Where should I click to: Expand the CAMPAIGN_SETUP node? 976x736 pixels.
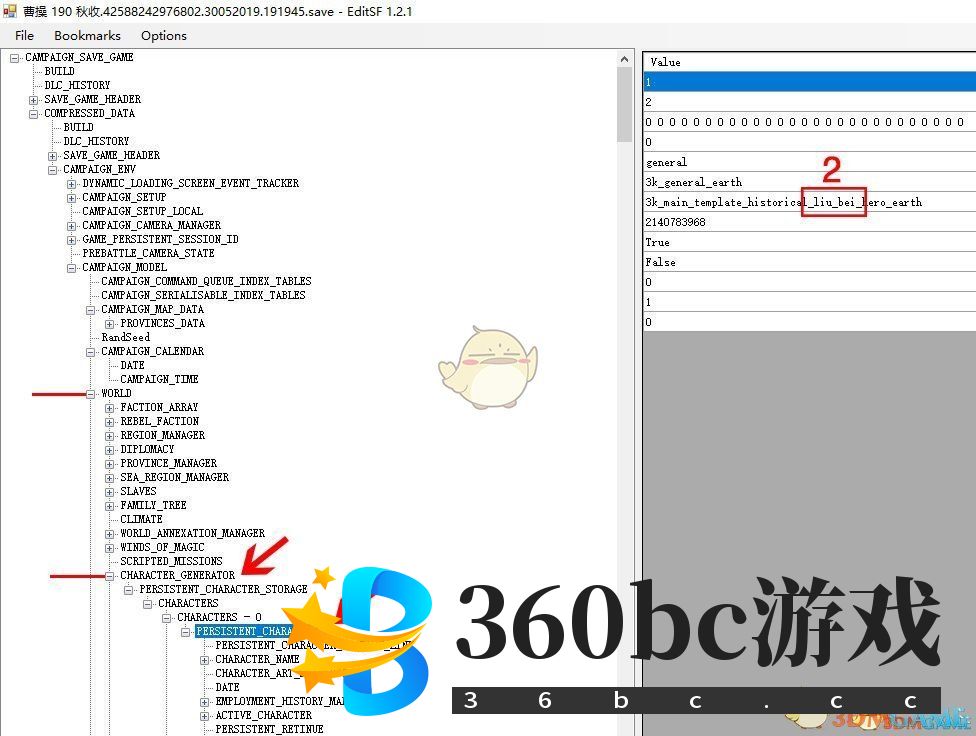pyautogui.click(x=72, y=198)
